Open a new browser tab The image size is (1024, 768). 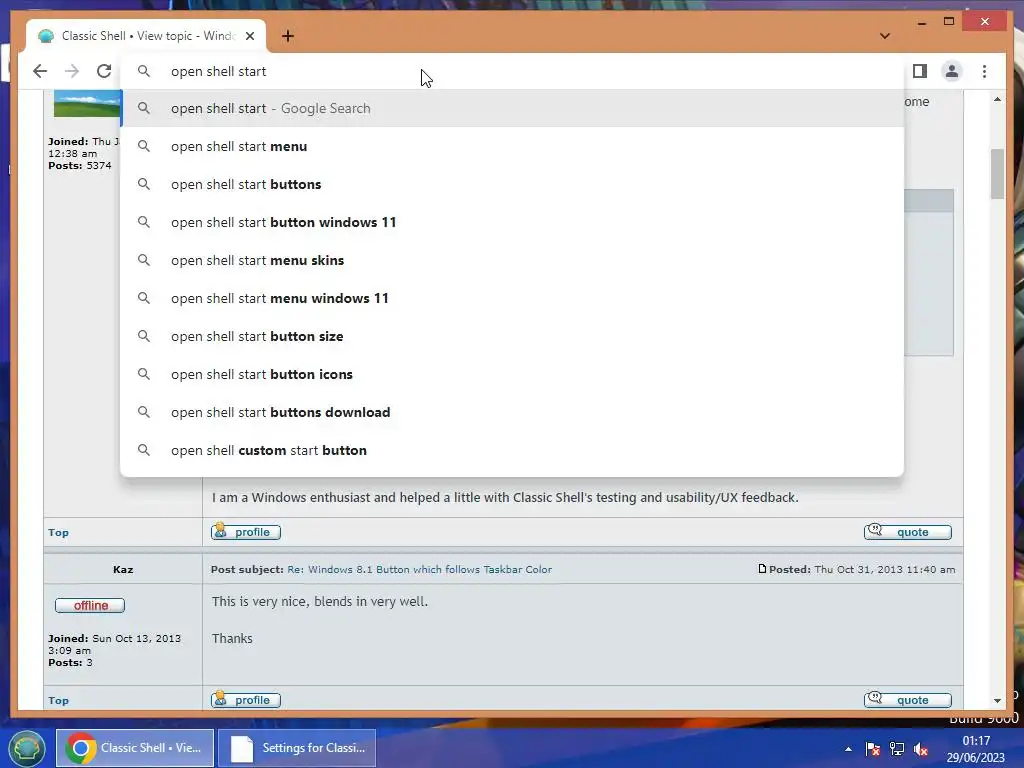(288, 36)
